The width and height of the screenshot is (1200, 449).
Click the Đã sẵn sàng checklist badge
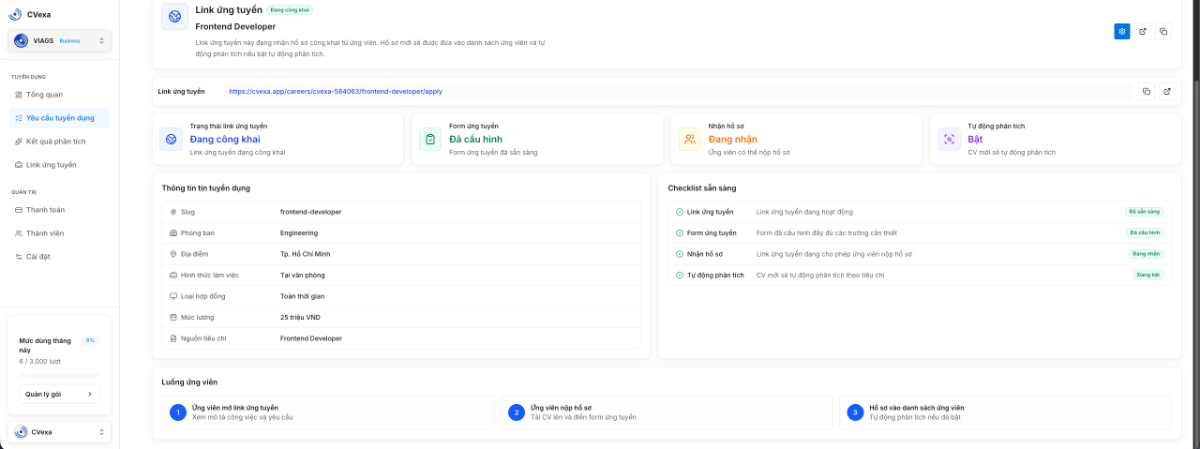pyautogui.click(x=1144, y=212)
